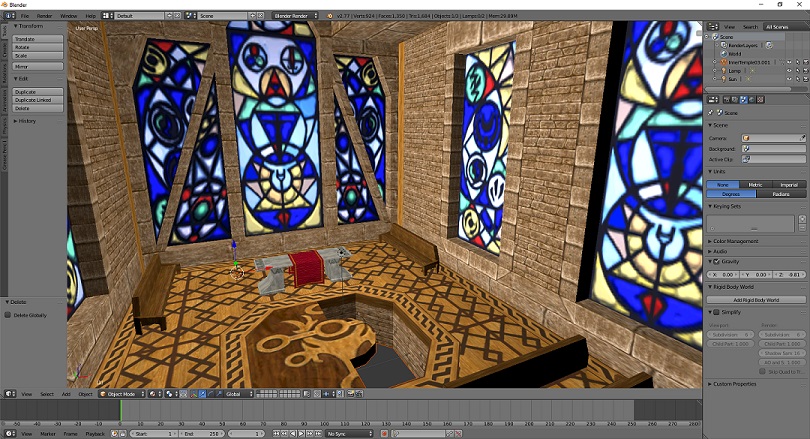Image resolution: width=810 pixels, height=439 pixels.
Task: Toggle visibility of InnerTemple03.001 object
Action: tap(789, 62)
